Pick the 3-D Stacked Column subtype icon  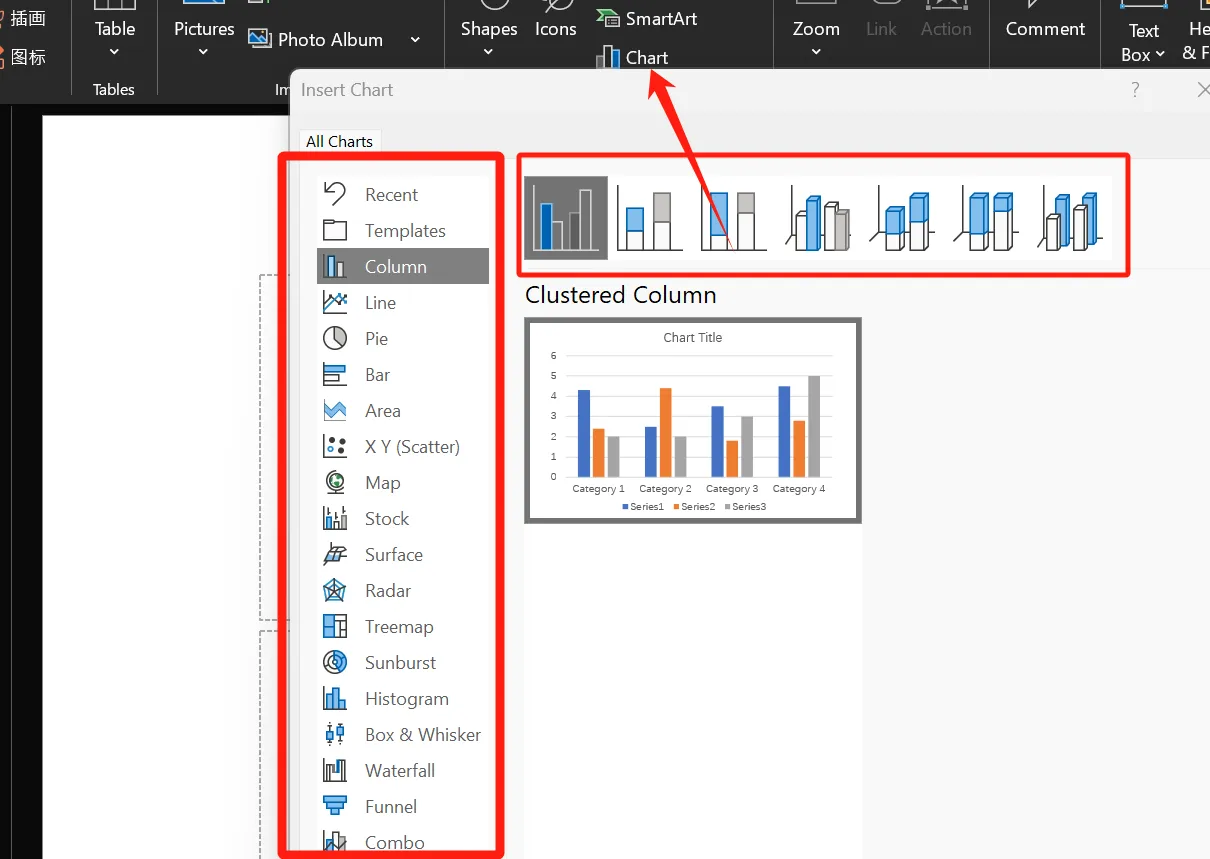[902, 219]
